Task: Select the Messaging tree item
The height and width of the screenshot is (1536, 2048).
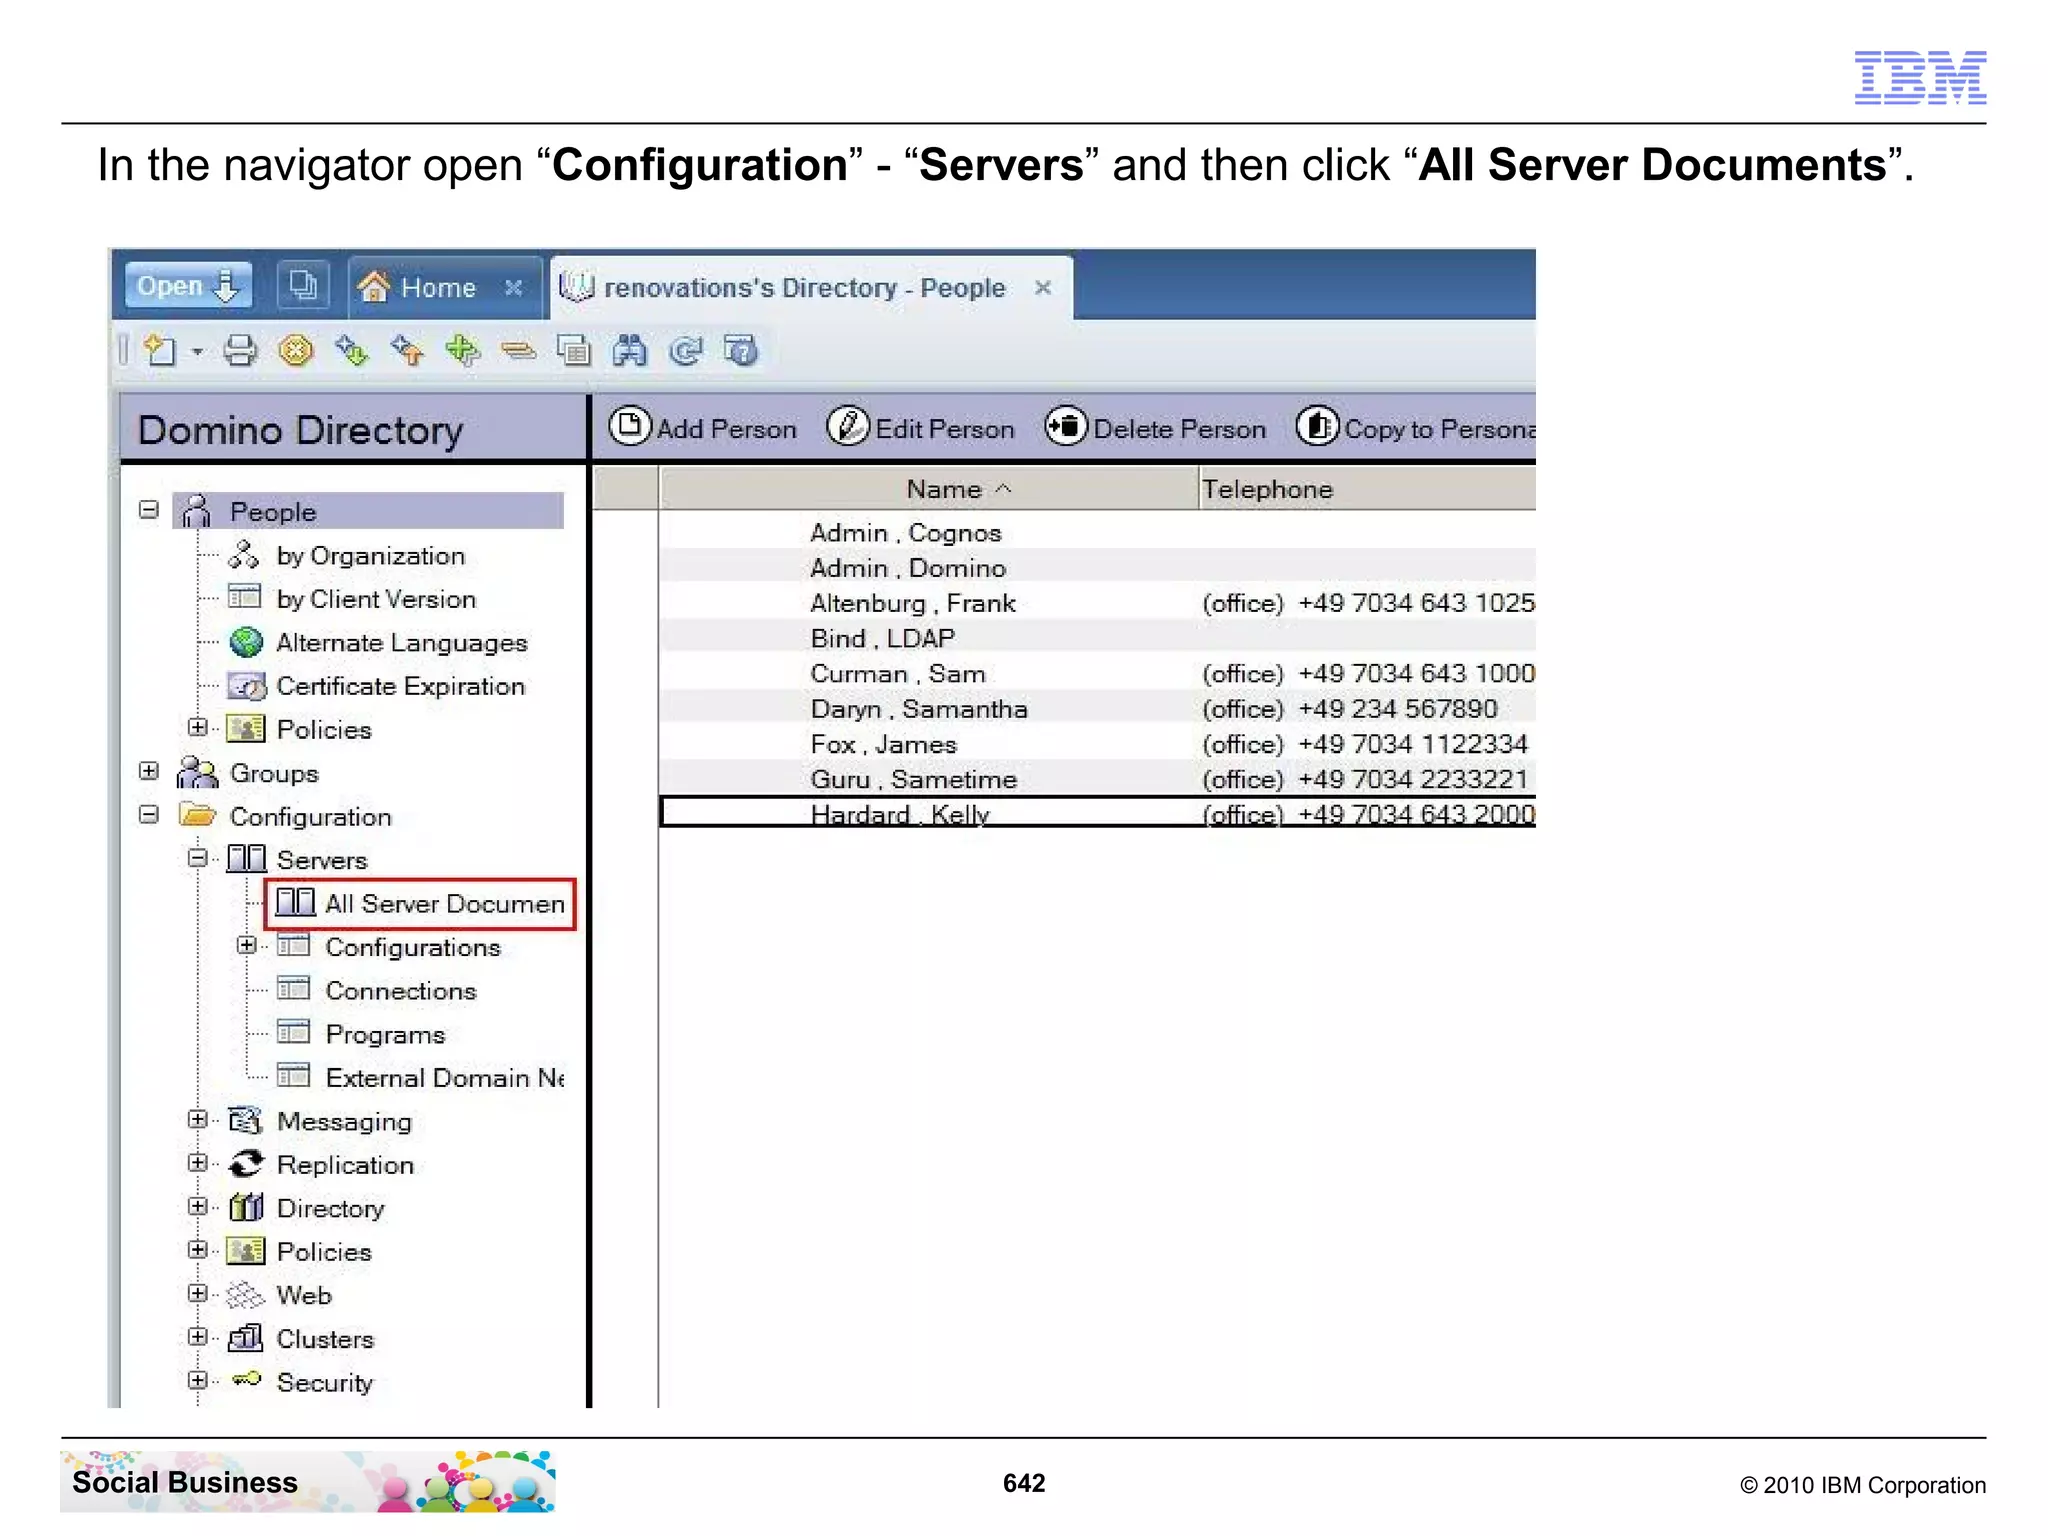Action: tap(344, 1122)
